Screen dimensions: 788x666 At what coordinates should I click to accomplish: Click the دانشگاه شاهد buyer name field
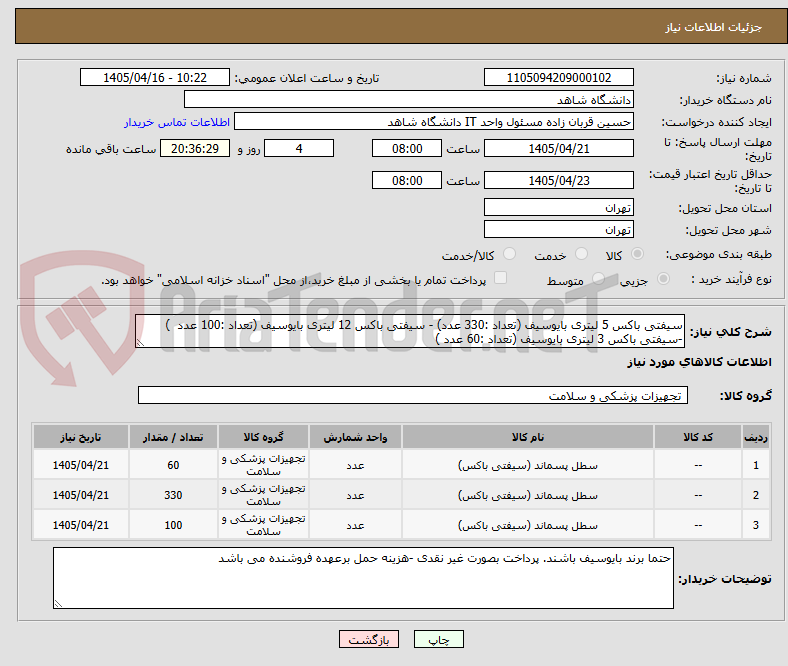(x=409, y=99)
